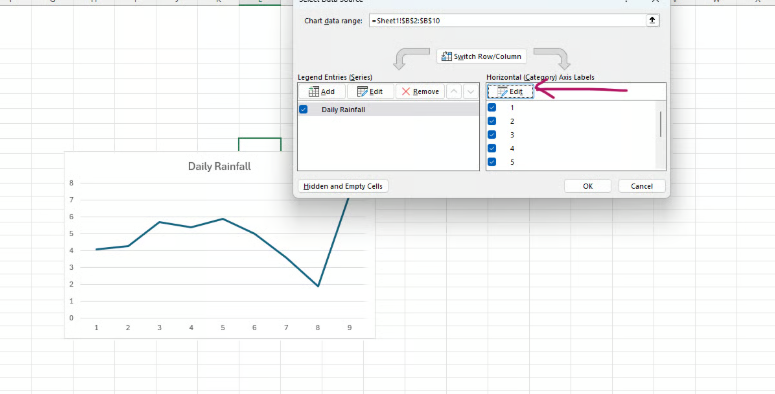Move the series up with the arrow button

(455, 91)
